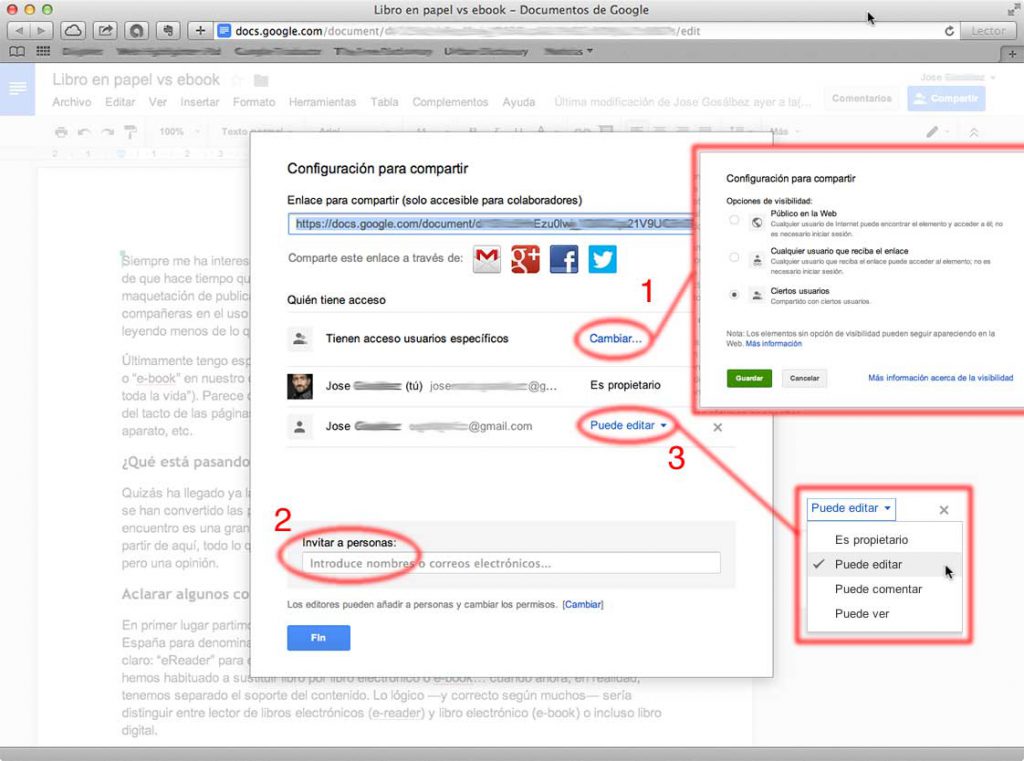Open the Archivo menu
Image resolution: width=1024 pixels, height=761 pixels.
[72, 102]
